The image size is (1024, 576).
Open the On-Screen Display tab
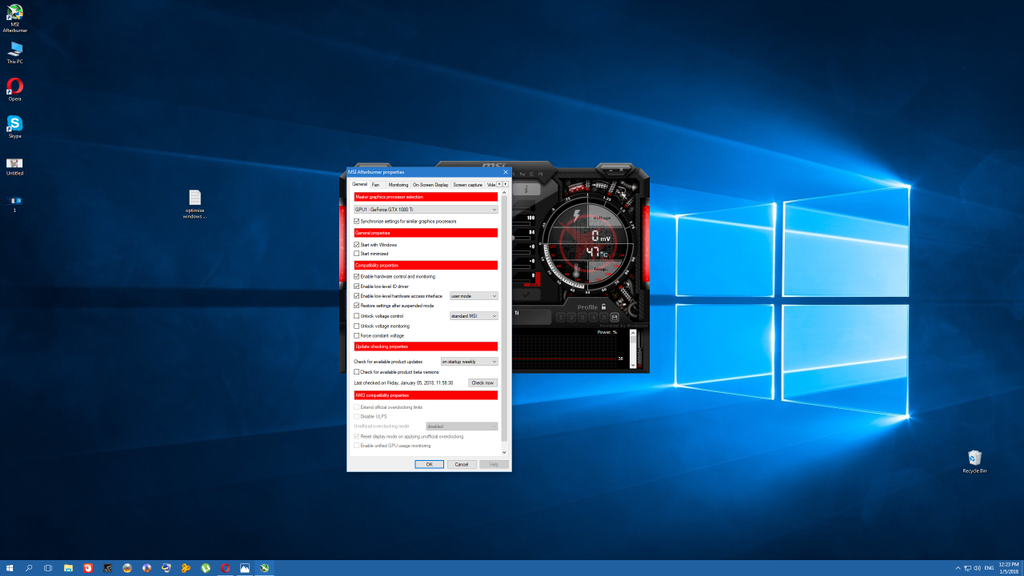coord(430,185)
